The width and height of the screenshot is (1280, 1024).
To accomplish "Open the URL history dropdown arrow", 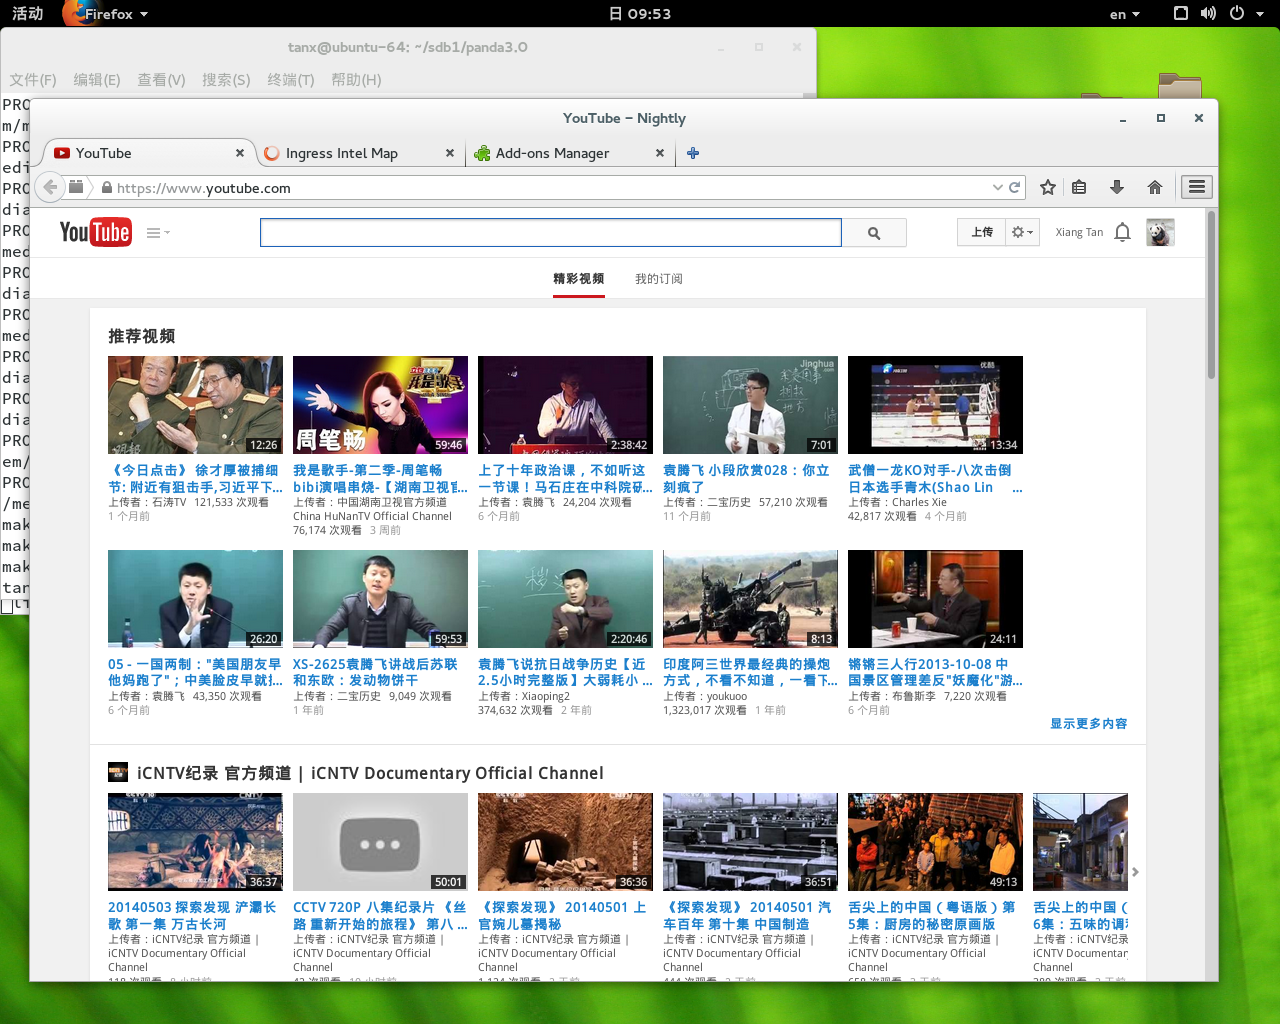I will coord(997,187).
